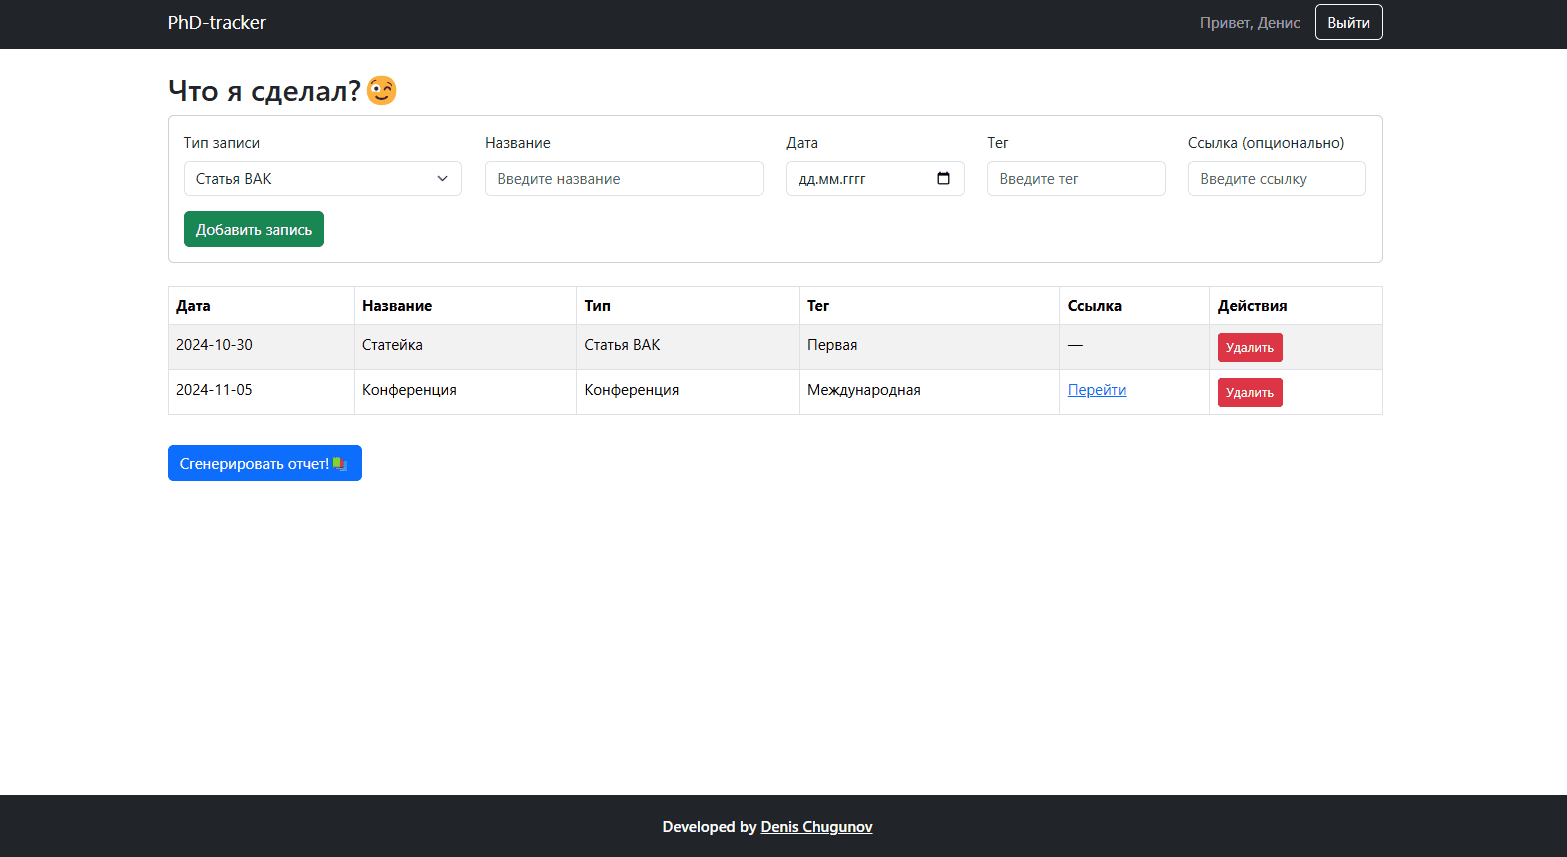Click the winking emoji beside the heading
Viewport: 1567px width, 857px height.
coord(382,91)
